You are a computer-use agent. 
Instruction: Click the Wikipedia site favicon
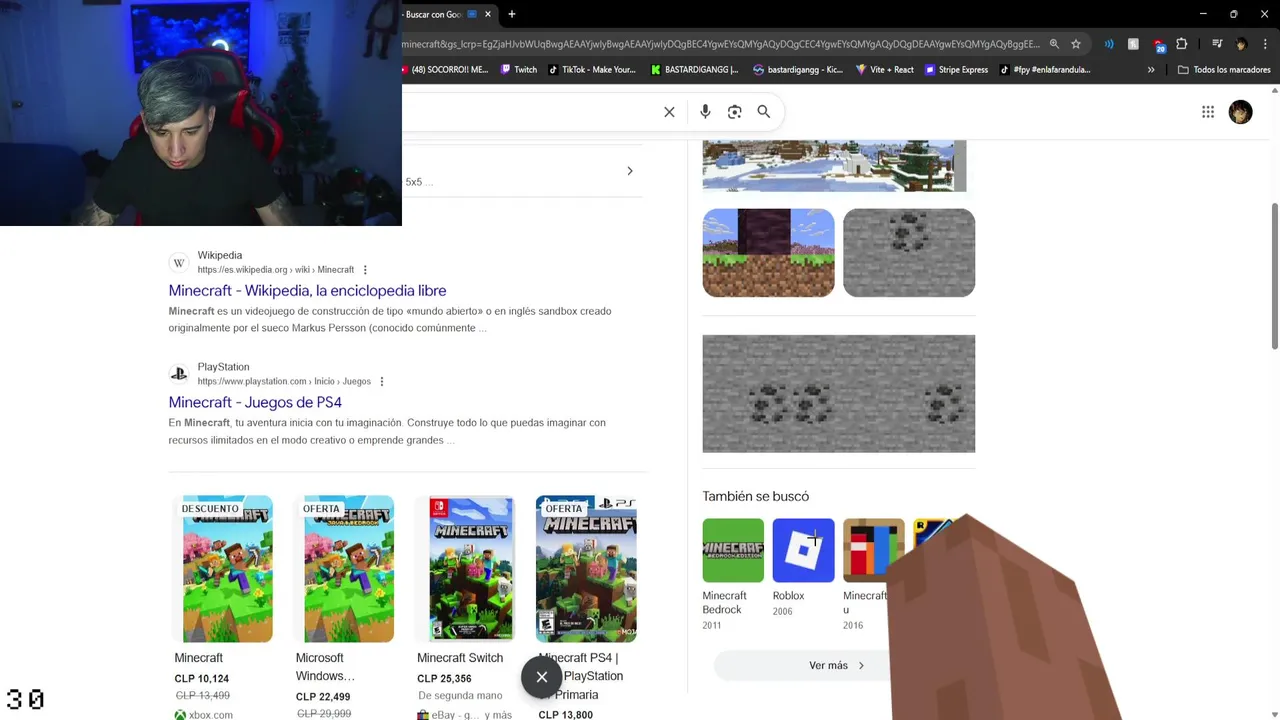click(x=179, y=263)
